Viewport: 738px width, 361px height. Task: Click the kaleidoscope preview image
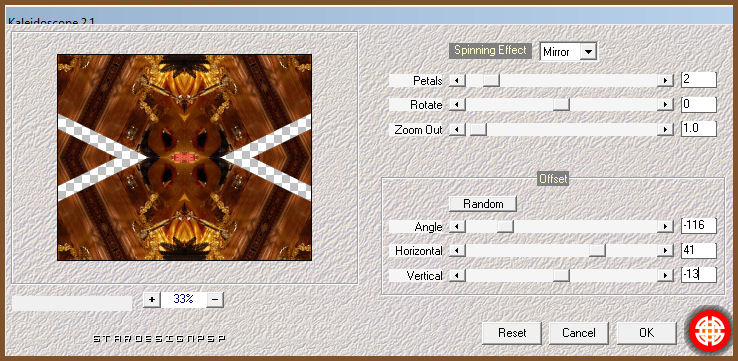(184, 157)
